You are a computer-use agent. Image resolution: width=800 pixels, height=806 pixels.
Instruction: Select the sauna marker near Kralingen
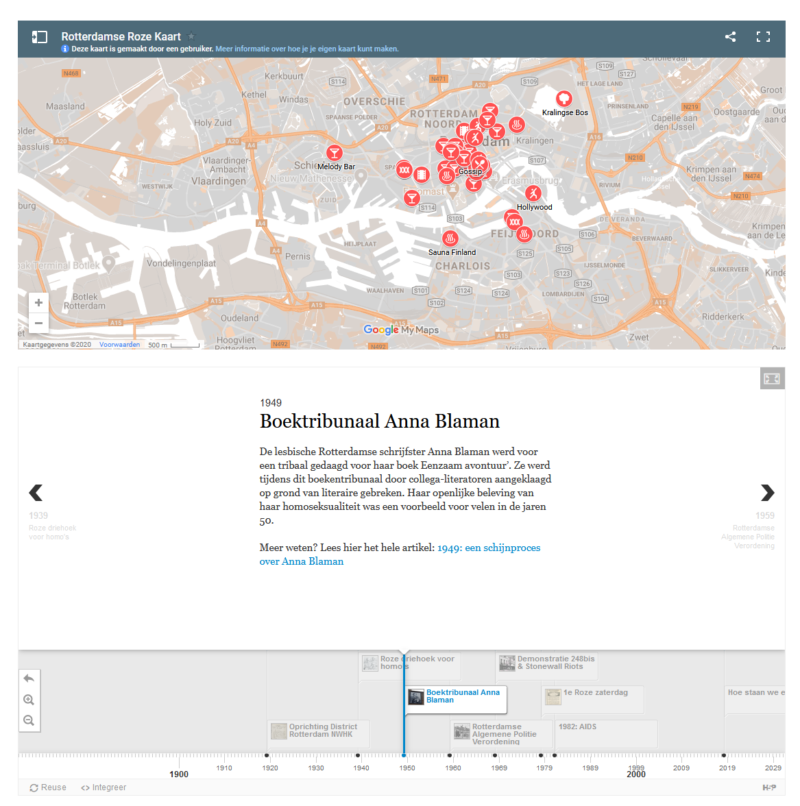tap(517, 124)
